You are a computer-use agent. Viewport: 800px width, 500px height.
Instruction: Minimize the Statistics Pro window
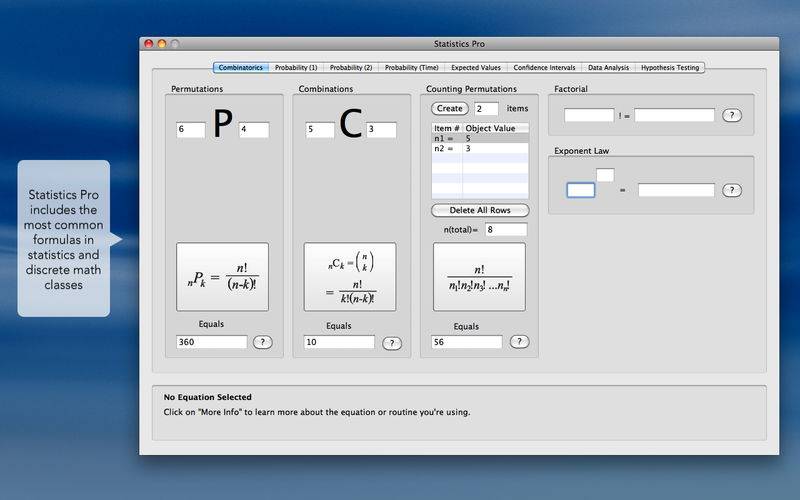(x=162, y=44)
